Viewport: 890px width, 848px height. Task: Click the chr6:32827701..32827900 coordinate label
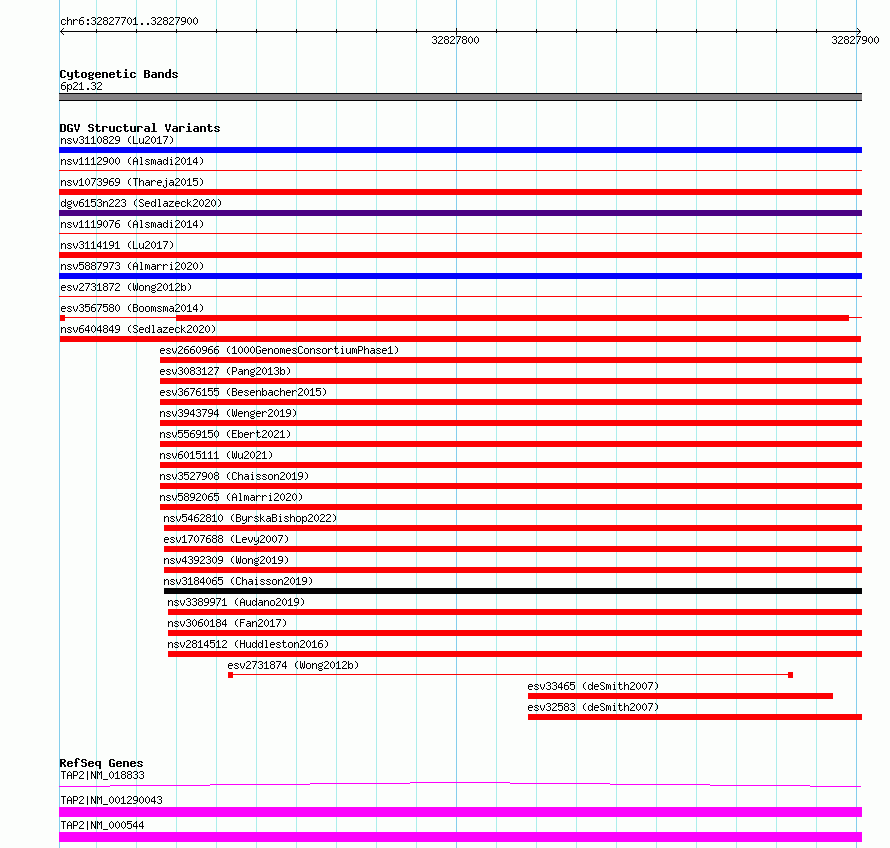(129, 21)
